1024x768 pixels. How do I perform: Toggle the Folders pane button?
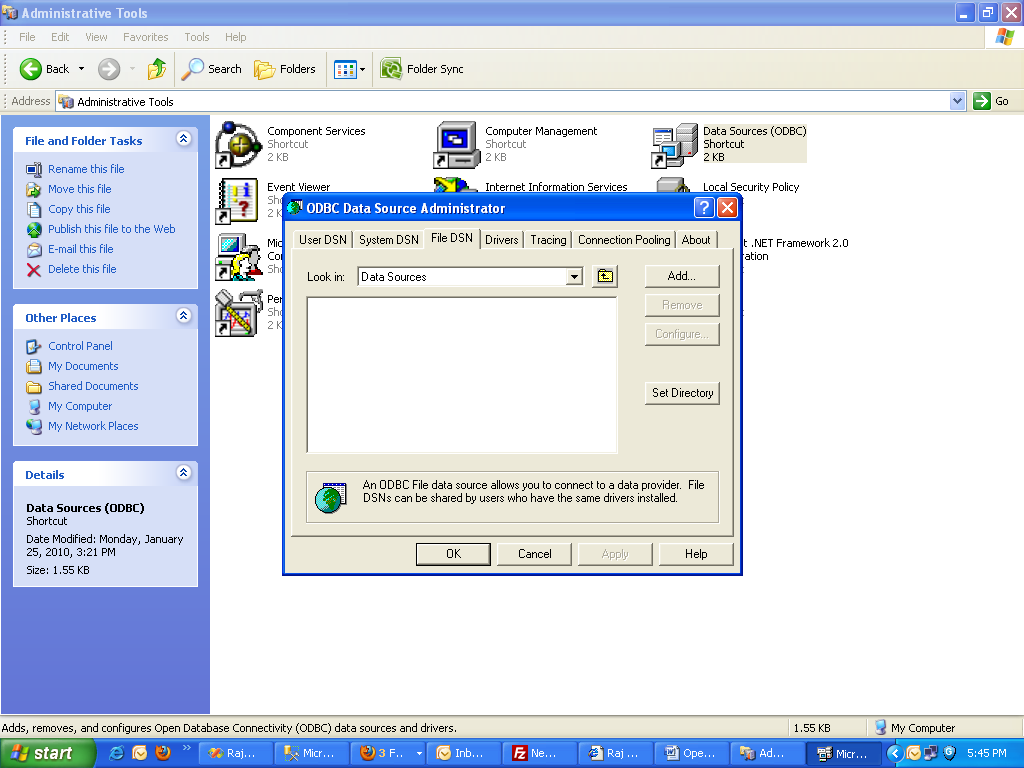[x=285, y=69]
